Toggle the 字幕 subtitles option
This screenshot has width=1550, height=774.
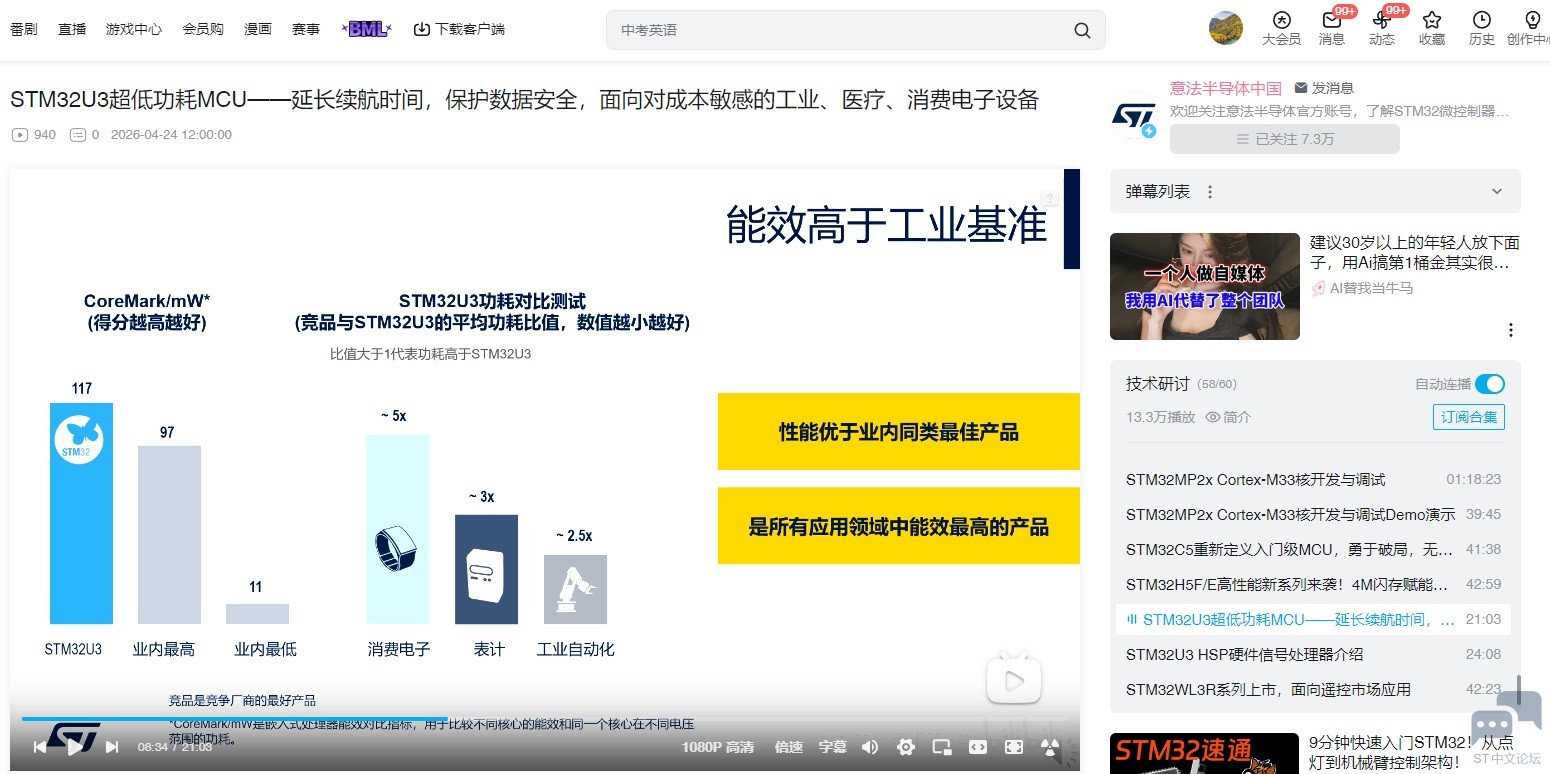click(833, 747)
